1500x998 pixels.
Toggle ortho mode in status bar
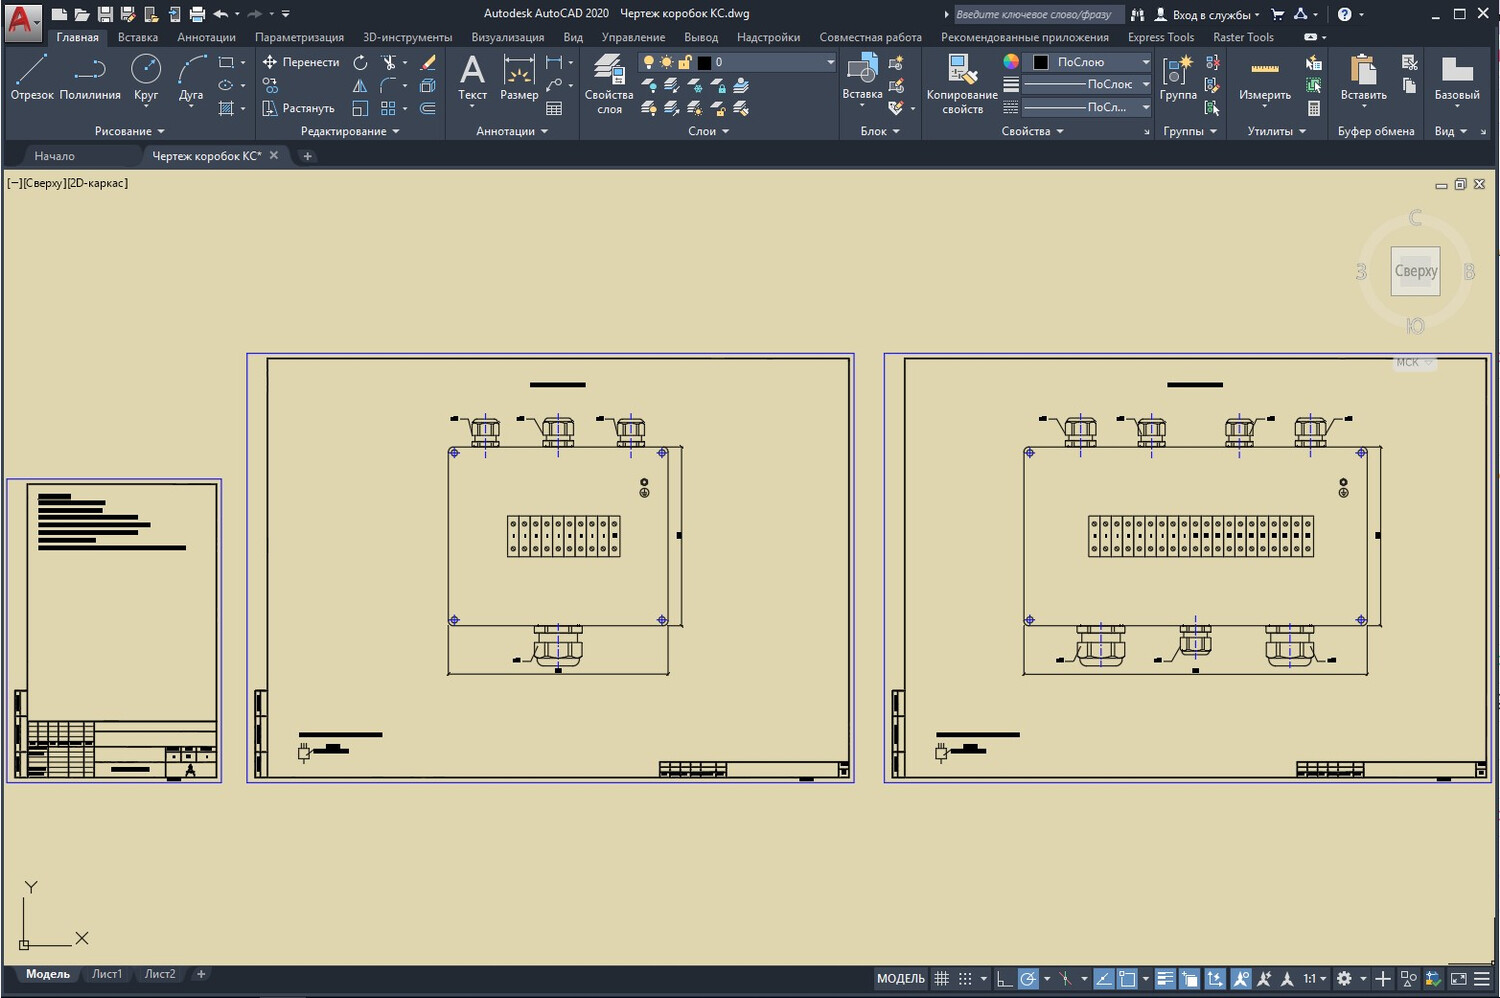(x=1005, y=979)
